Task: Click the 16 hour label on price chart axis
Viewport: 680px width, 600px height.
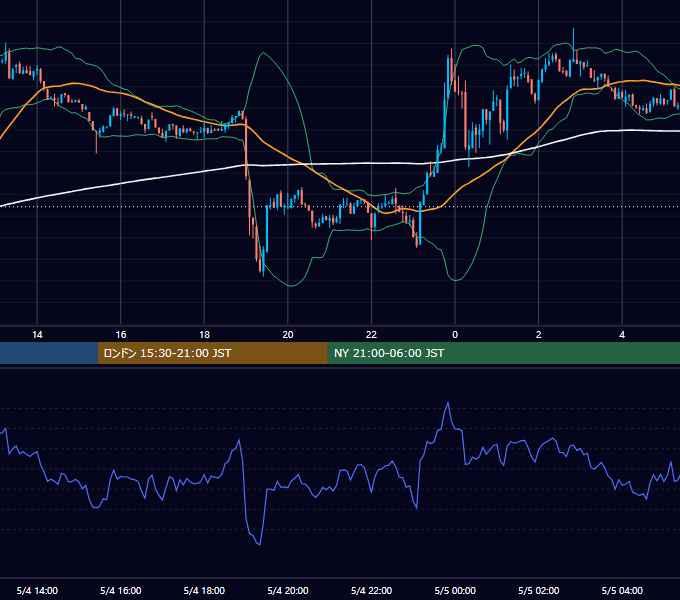Action: point(121,335)
